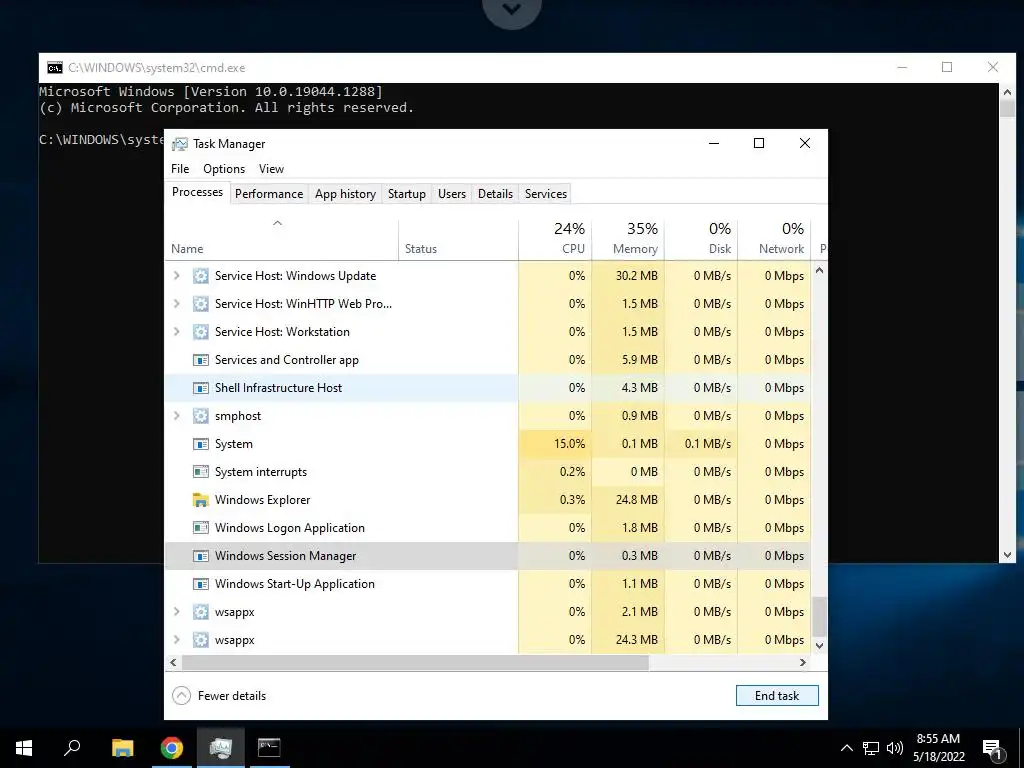Click process list horizontal scrollbar thumb
Image resolution: width=1024 pixels, height=768 pixels.
[415, 662]
